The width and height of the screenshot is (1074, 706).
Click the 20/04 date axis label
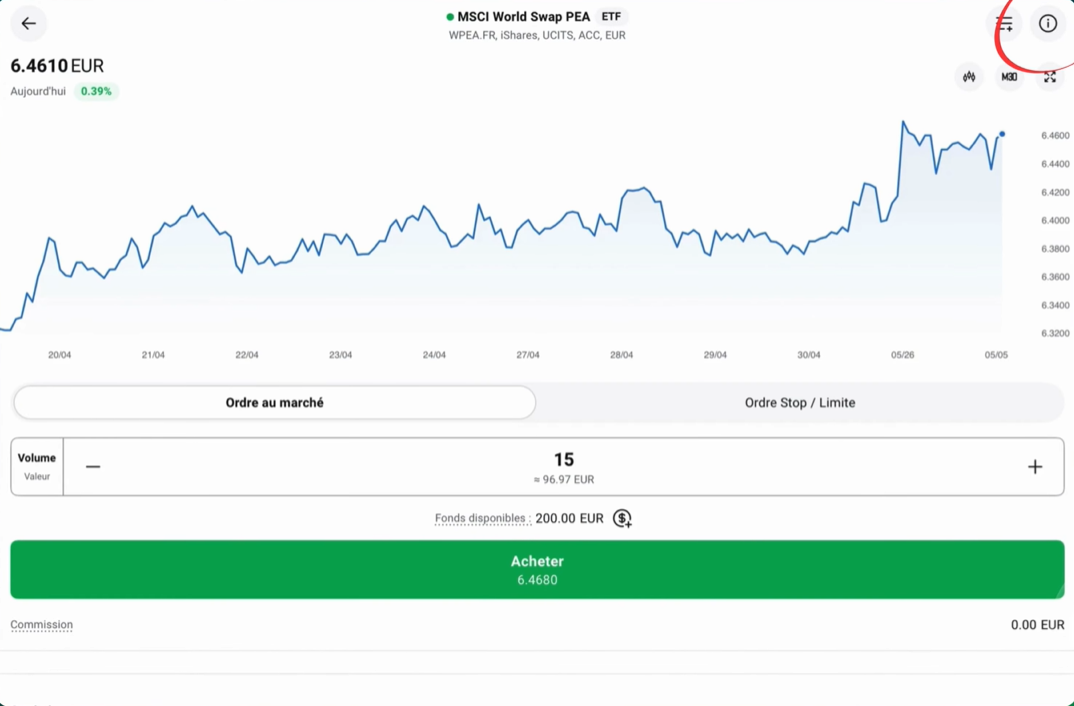(60, 355)
